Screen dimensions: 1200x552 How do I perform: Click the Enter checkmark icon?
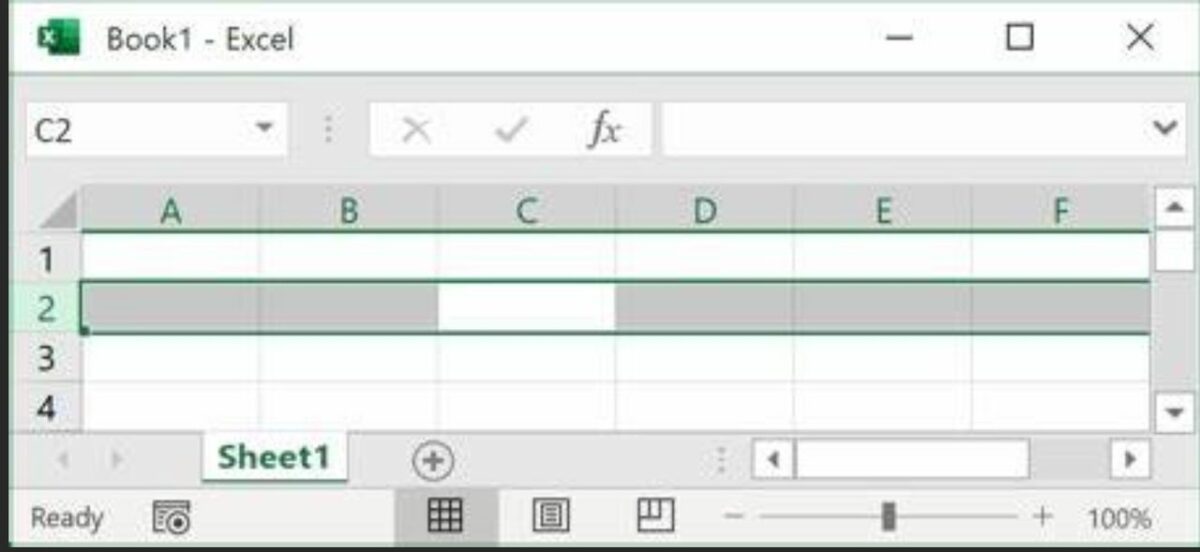point(511,130)
